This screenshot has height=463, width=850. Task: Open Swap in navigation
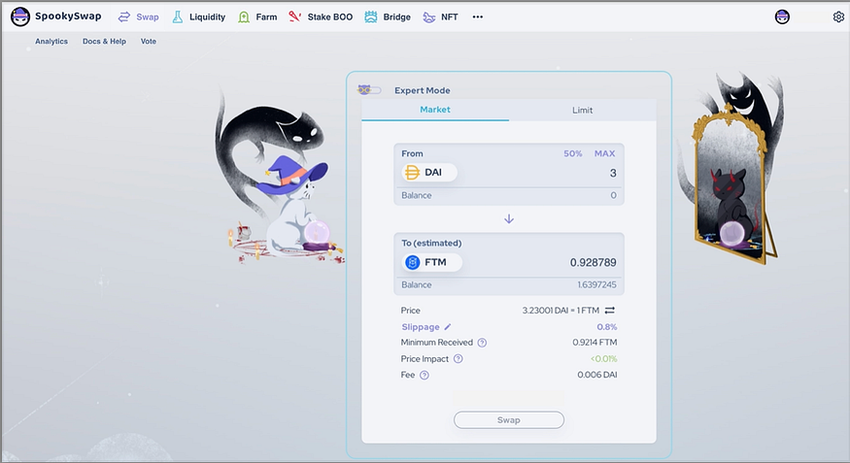[147, 17]
